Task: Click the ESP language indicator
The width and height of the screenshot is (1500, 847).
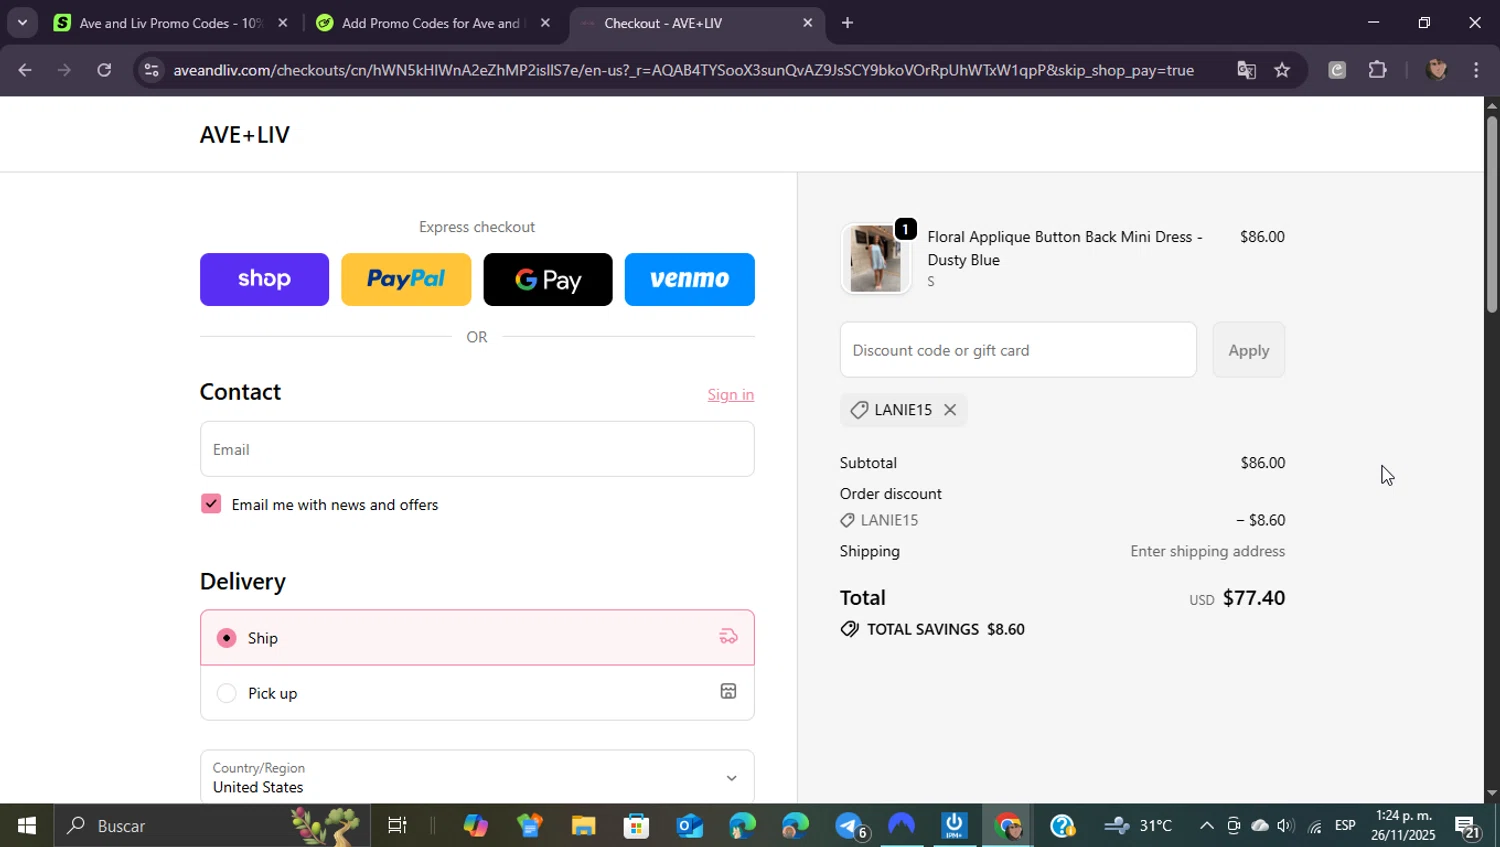Action: [x=1345, y=826]
